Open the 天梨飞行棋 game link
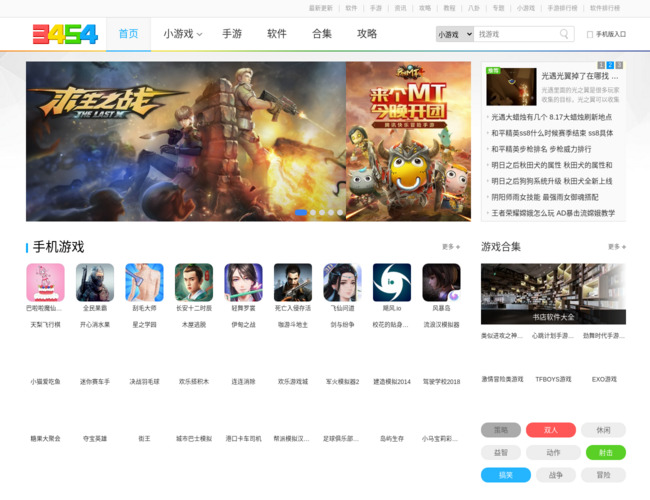This screenshot has height=500, width=650. click(45, 325)
